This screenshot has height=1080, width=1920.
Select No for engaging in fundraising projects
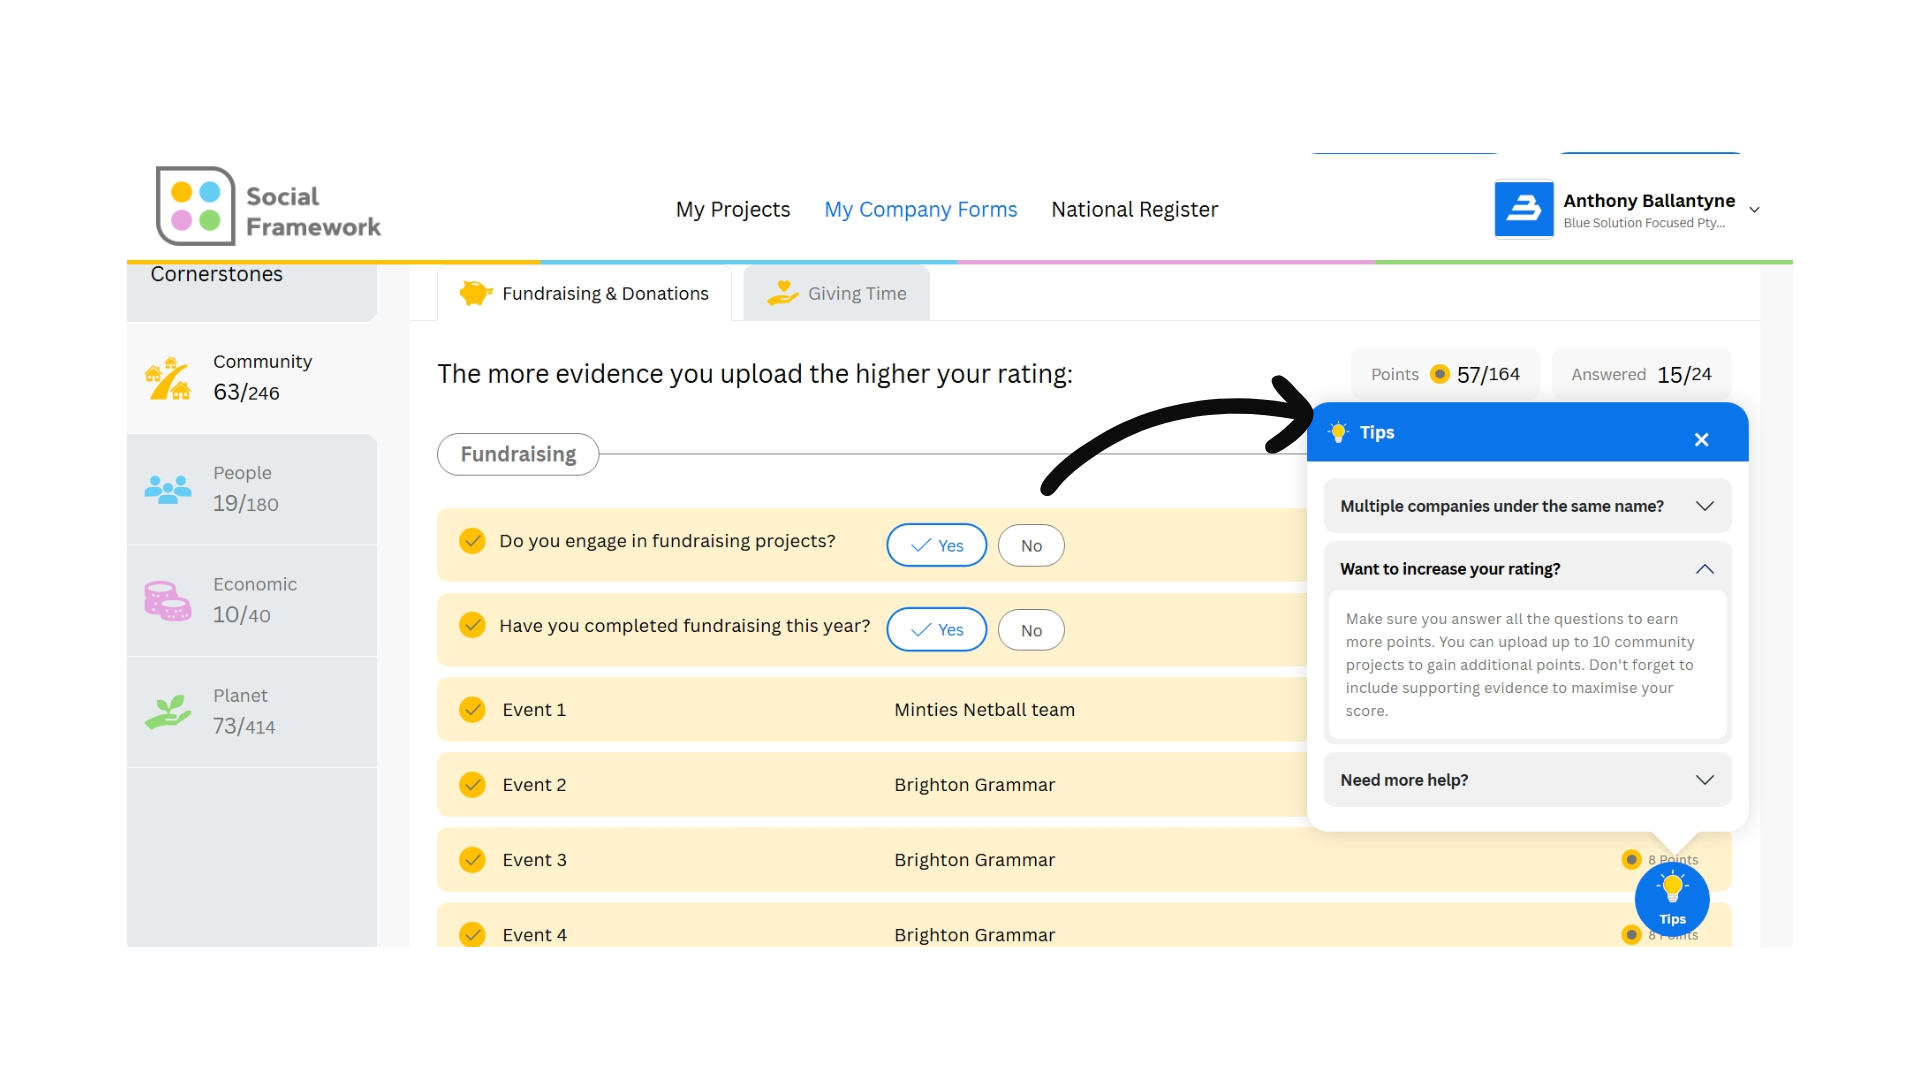point(1031,545)
